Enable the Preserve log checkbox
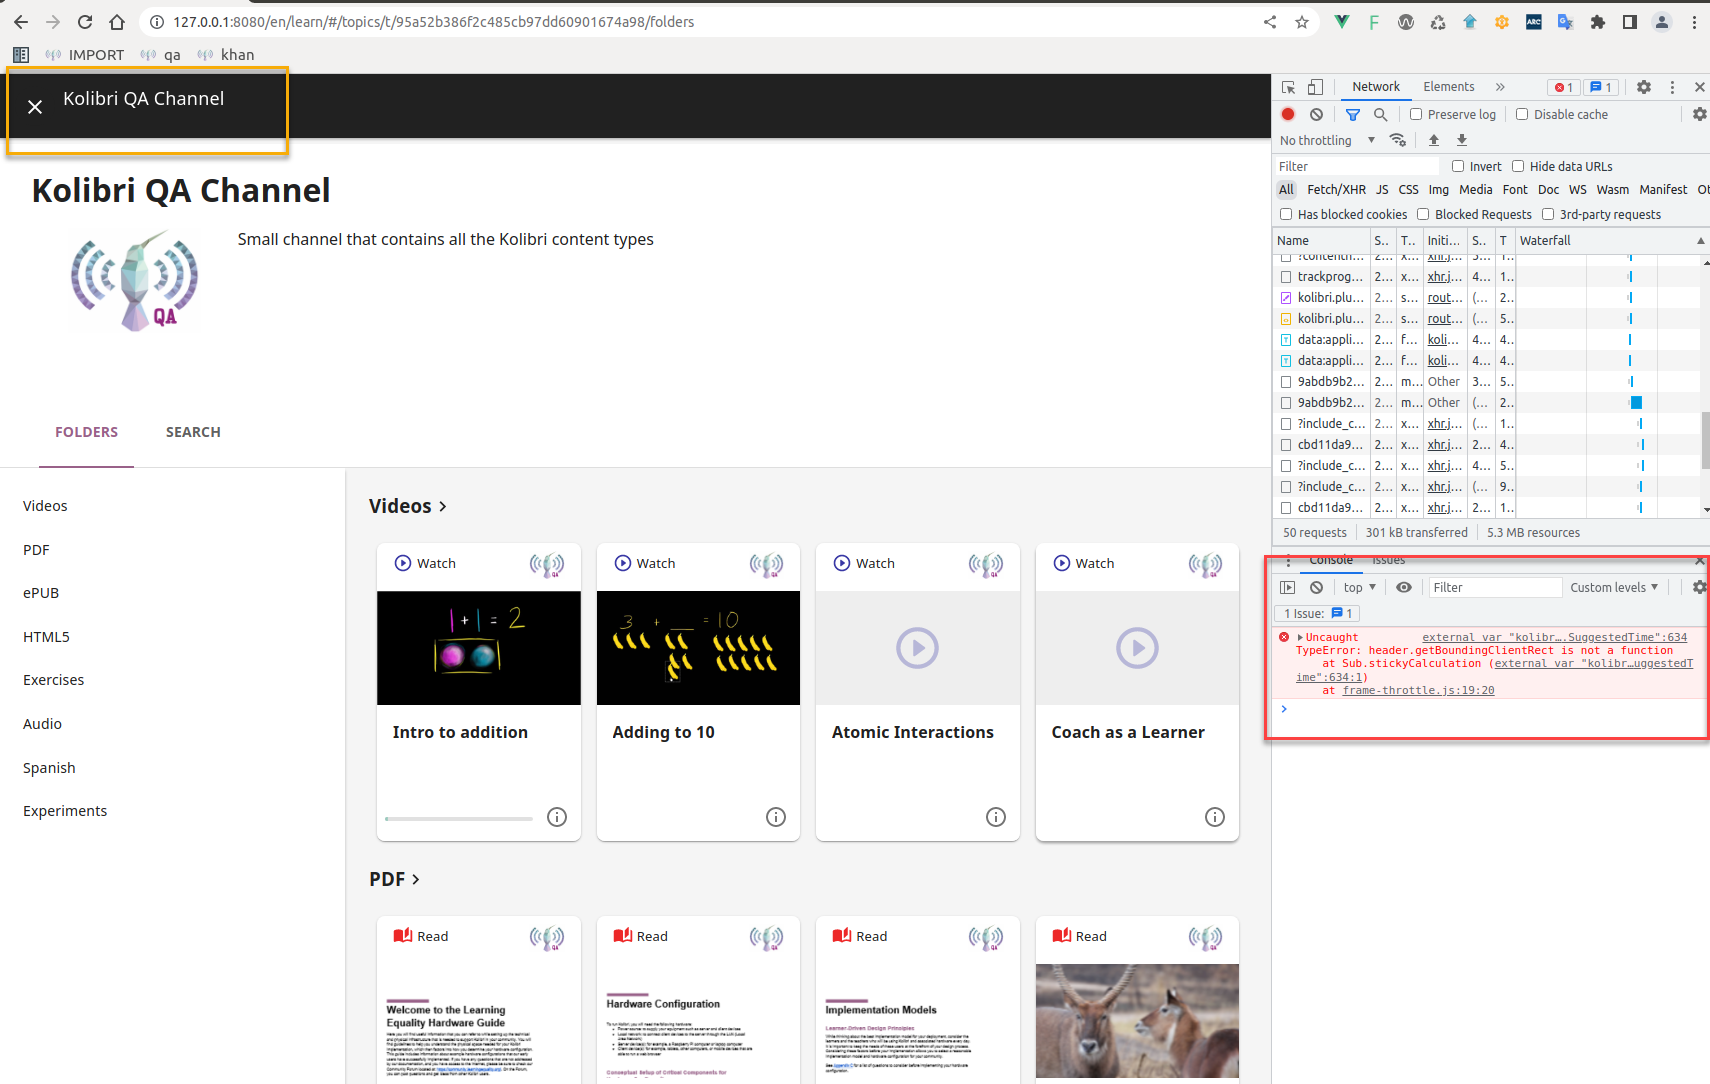Image resolution: width=1710 pixels, height=1084 pixels. [1416, 114]
